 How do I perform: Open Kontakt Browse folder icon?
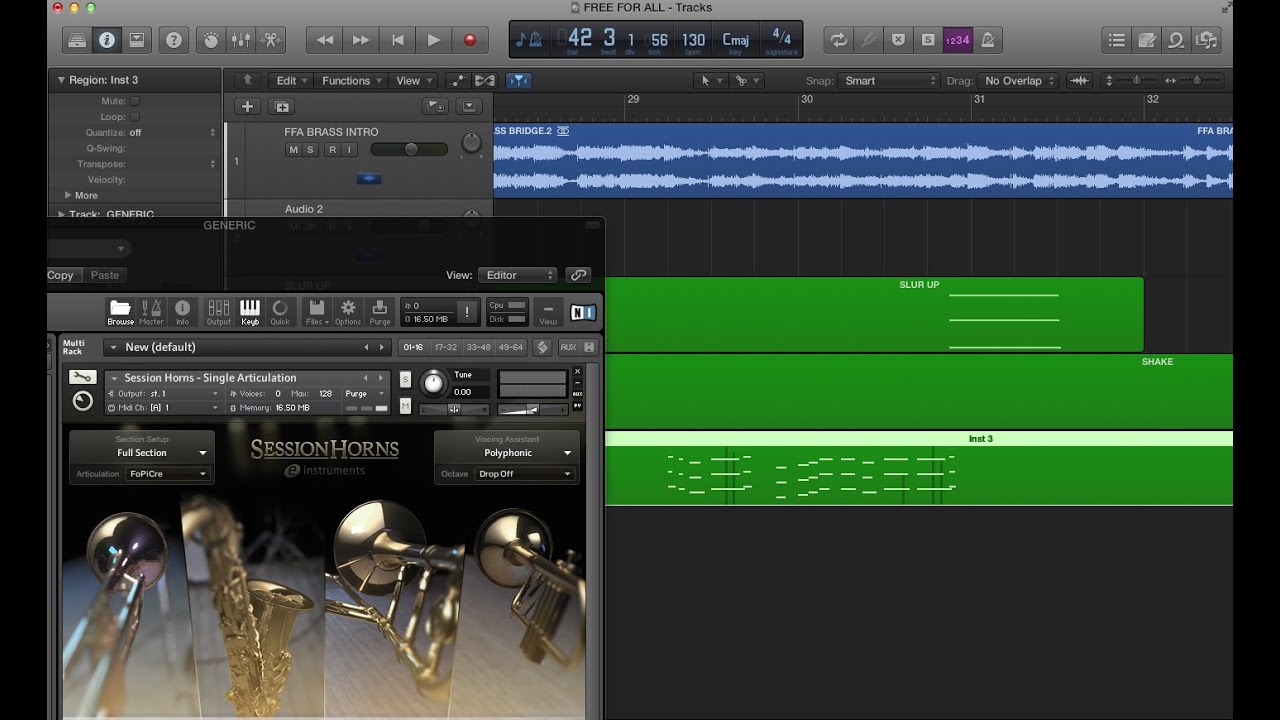tap(120, 312)
